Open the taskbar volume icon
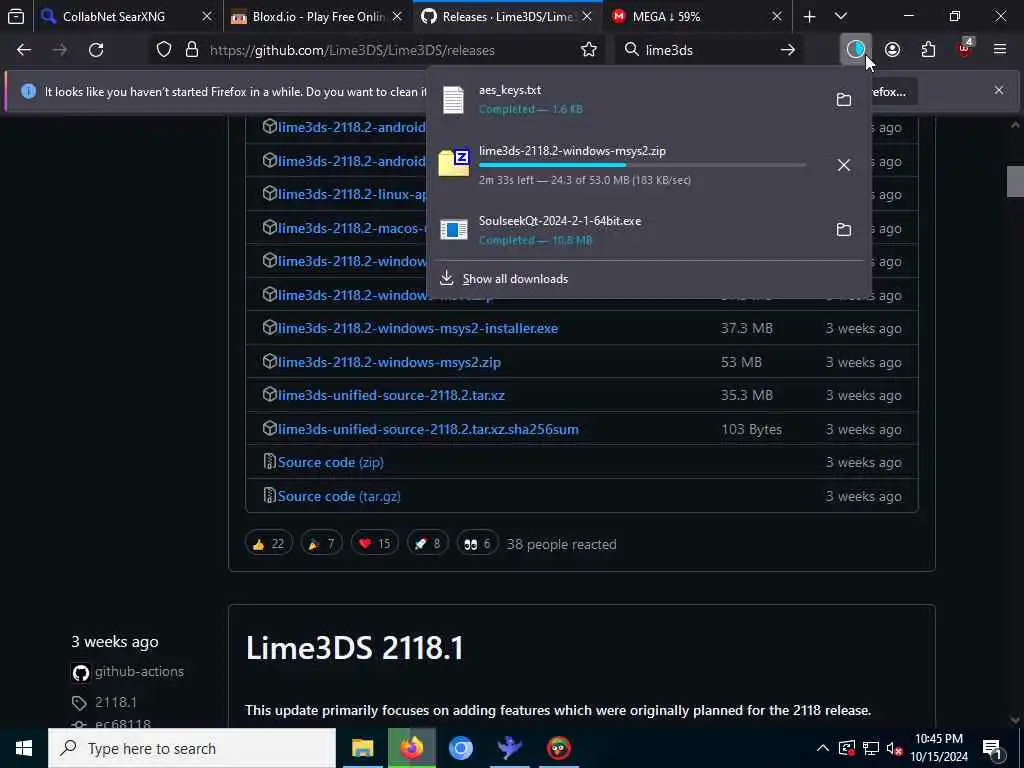The height and width of the screenshot is (768, 1024). point(894,748)
